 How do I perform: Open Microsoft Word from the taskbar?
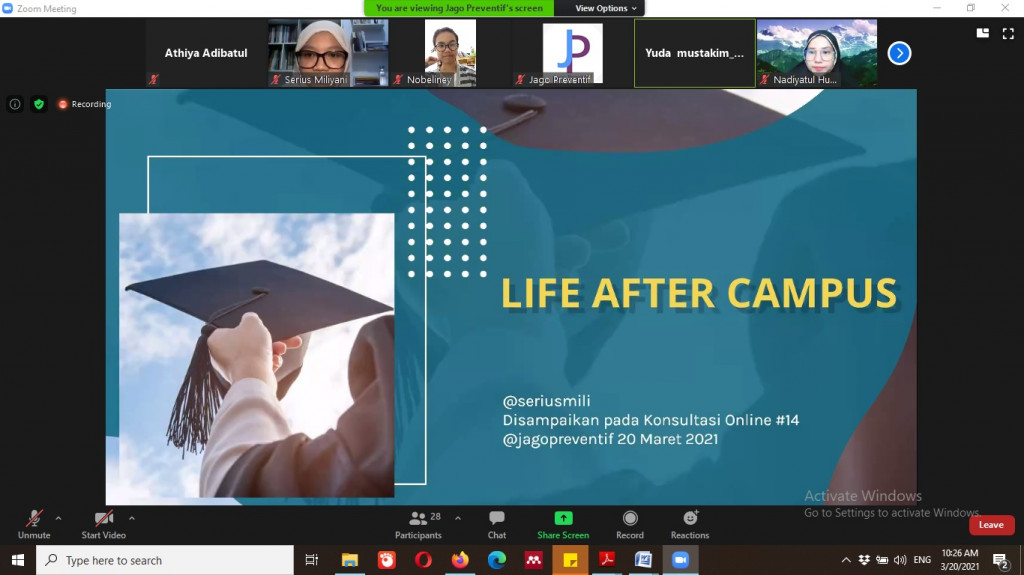pos(643,560)
